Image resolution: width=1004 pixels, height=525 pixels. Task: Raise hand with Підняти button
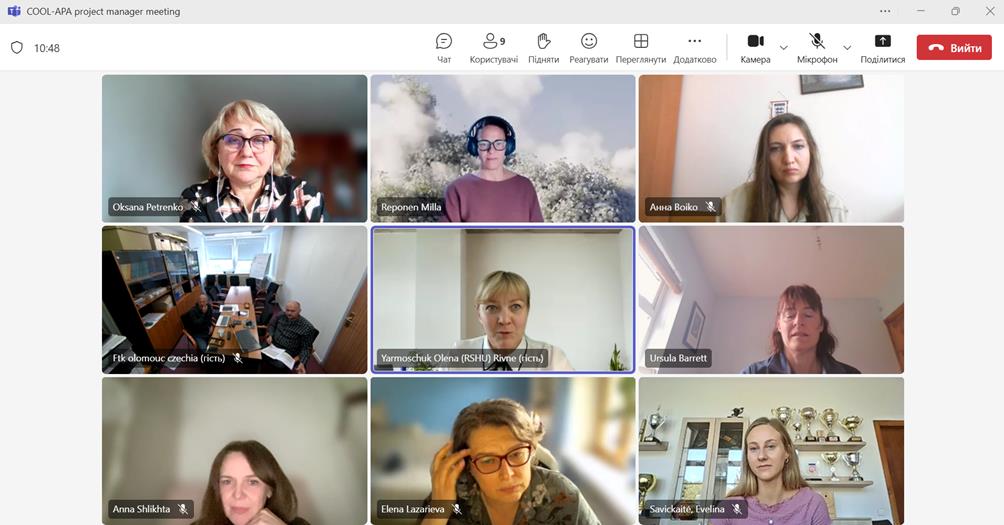coord(543,47)
